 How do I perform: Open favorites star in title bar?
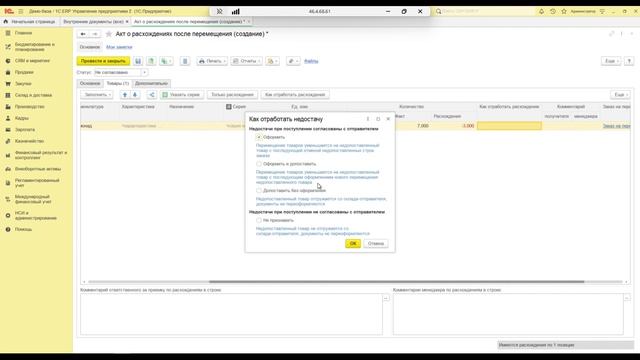point(564,11)
